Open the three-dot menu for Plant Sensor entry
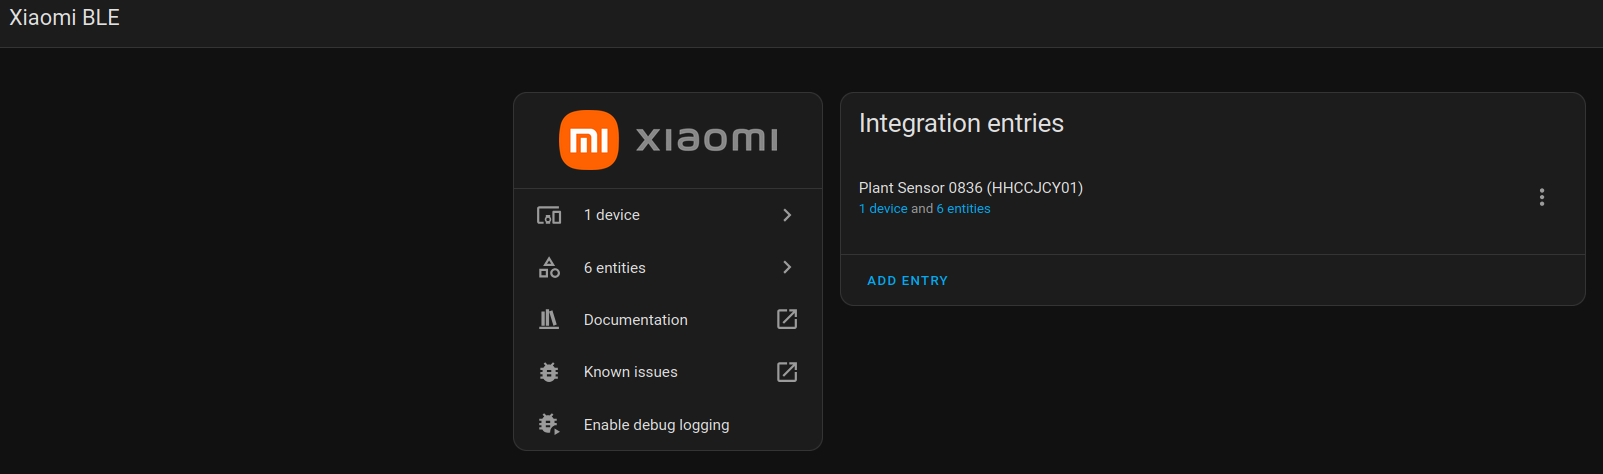Viewport: 1603px width, 474px height. pyautogui.click(x=1542, y=197)
